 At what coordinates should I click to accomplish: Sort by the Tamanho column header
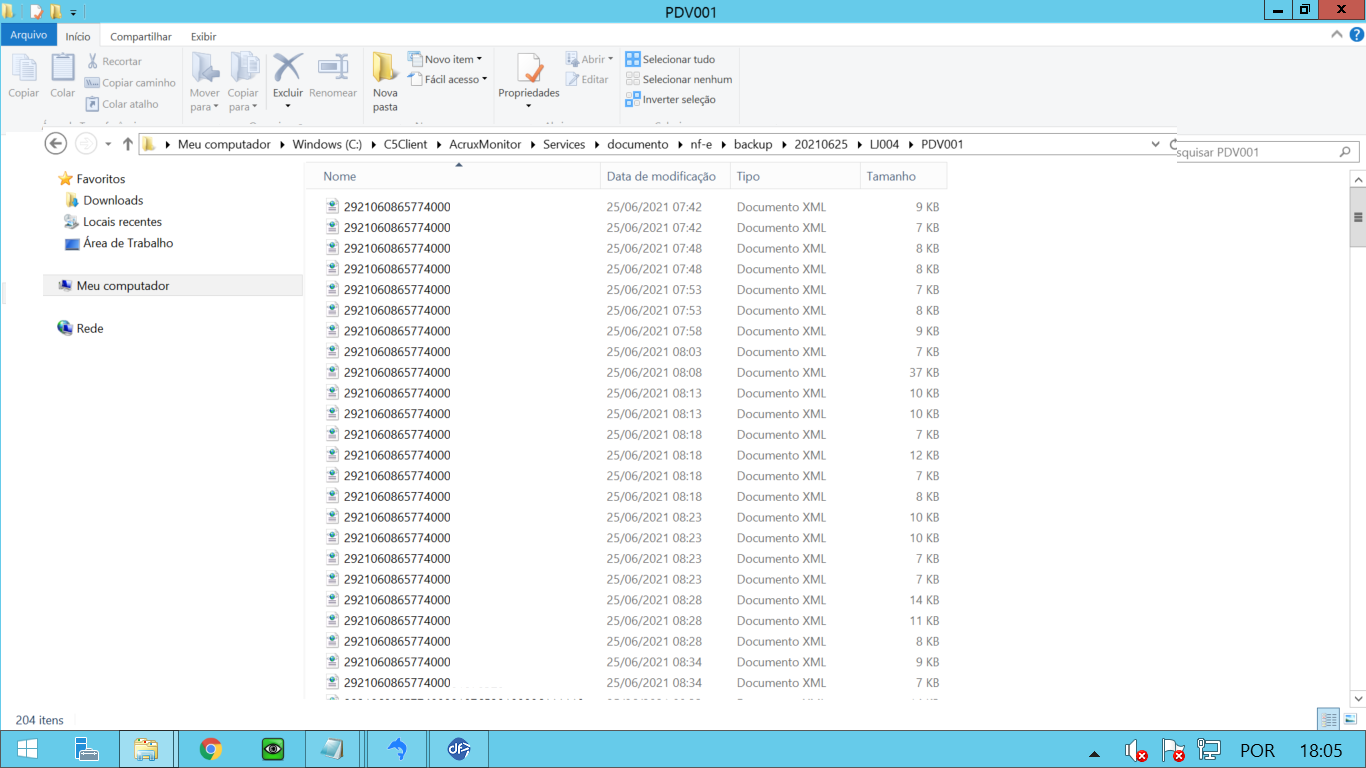[x=902, y=176]
